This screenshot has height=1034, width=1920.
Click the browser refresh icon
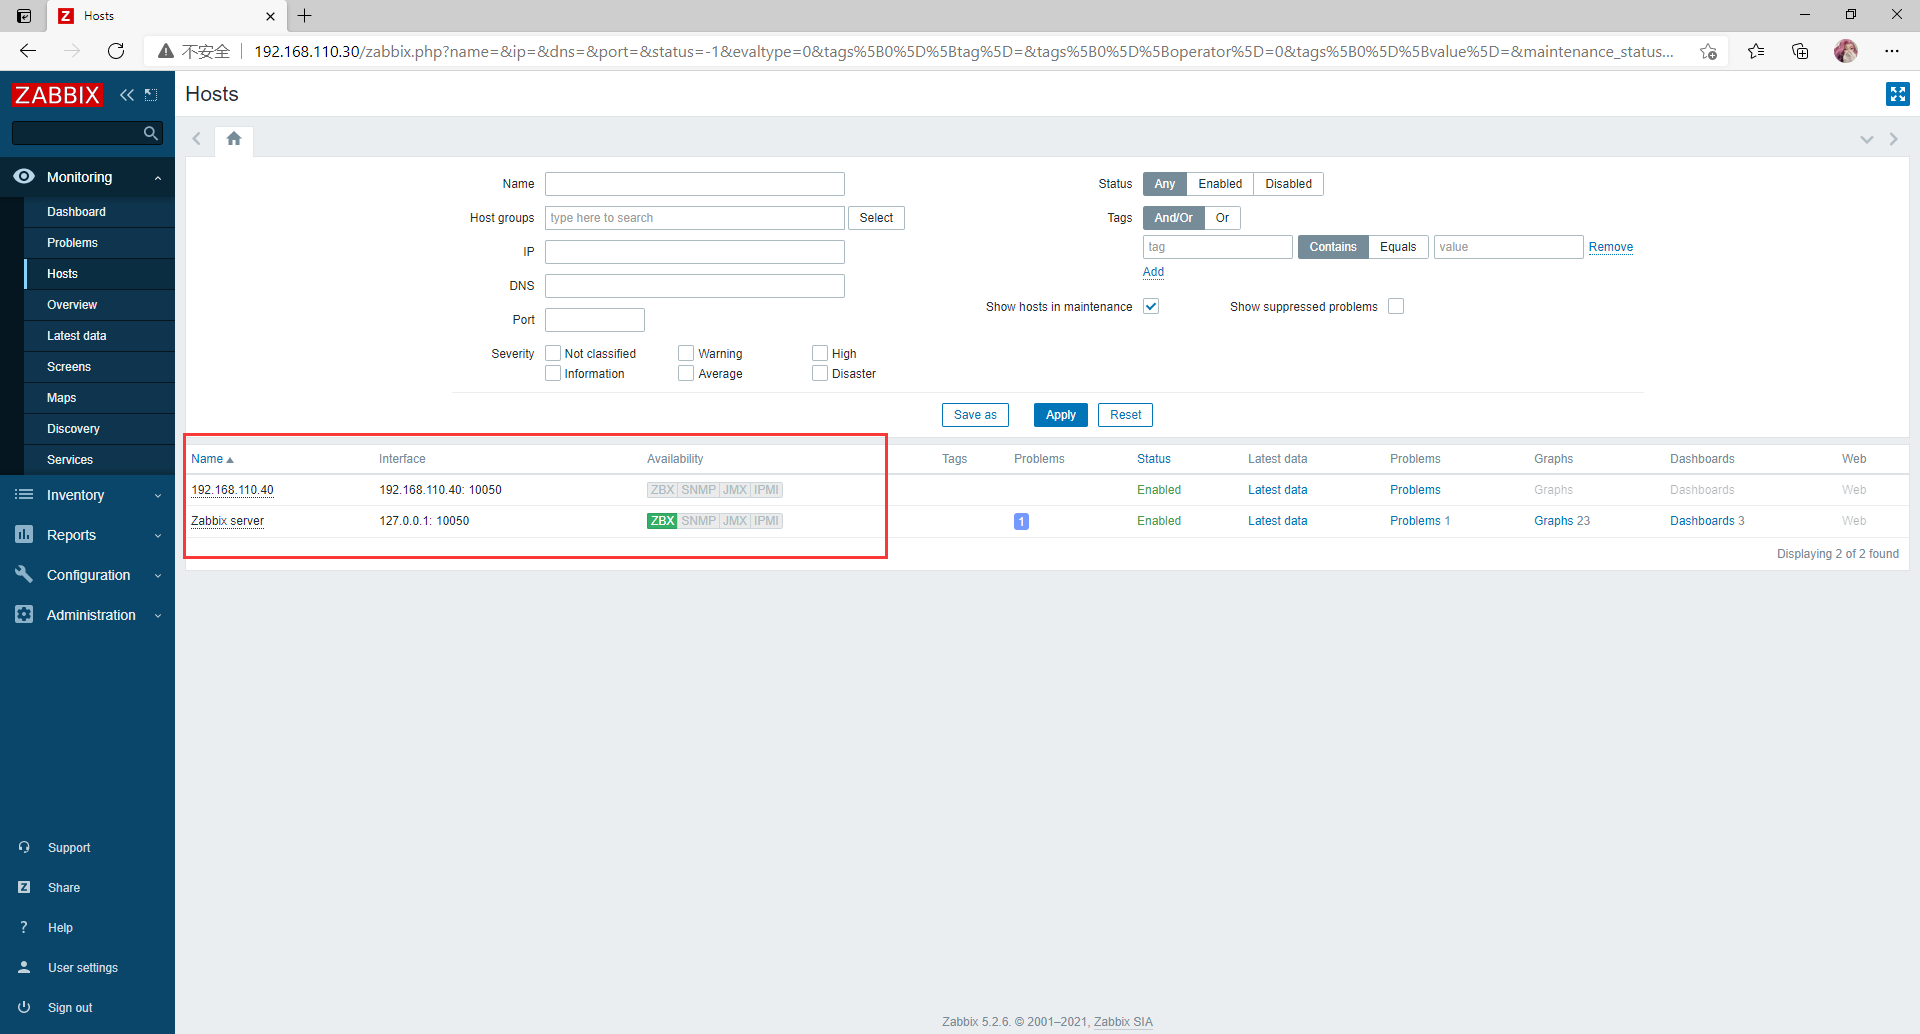coord(116,51)
